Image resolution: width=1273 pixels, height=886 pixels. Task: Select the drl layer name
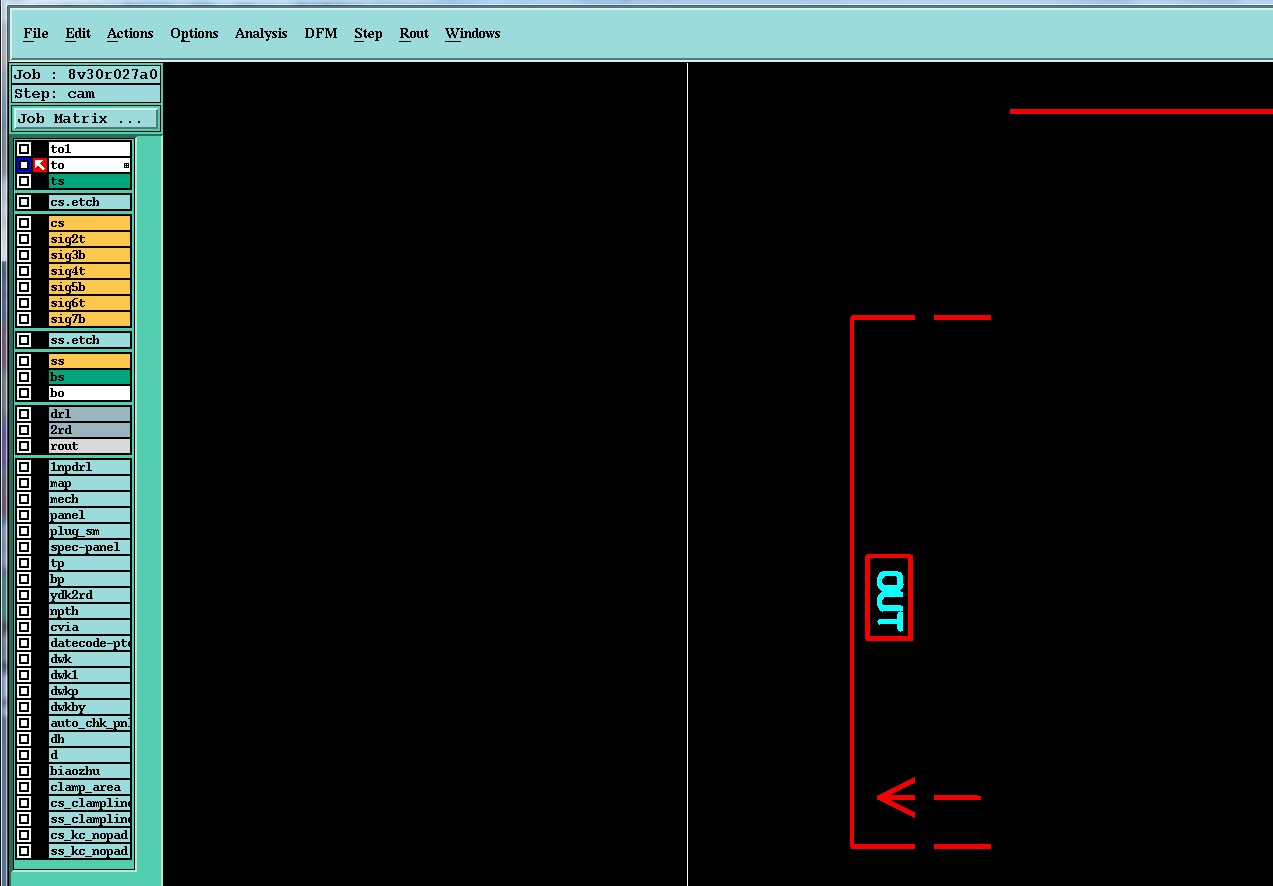pyautogui.click(x=90, y=414)
